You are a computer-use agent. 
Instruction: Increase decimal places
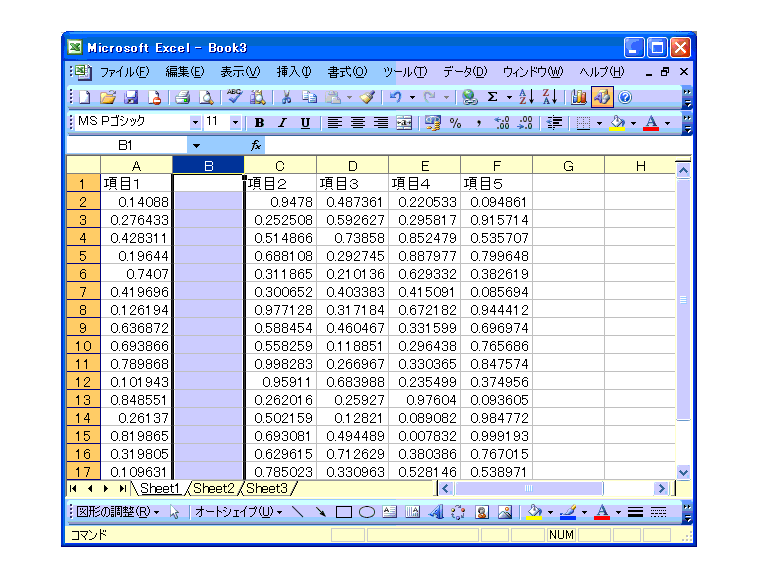[502, 123]
